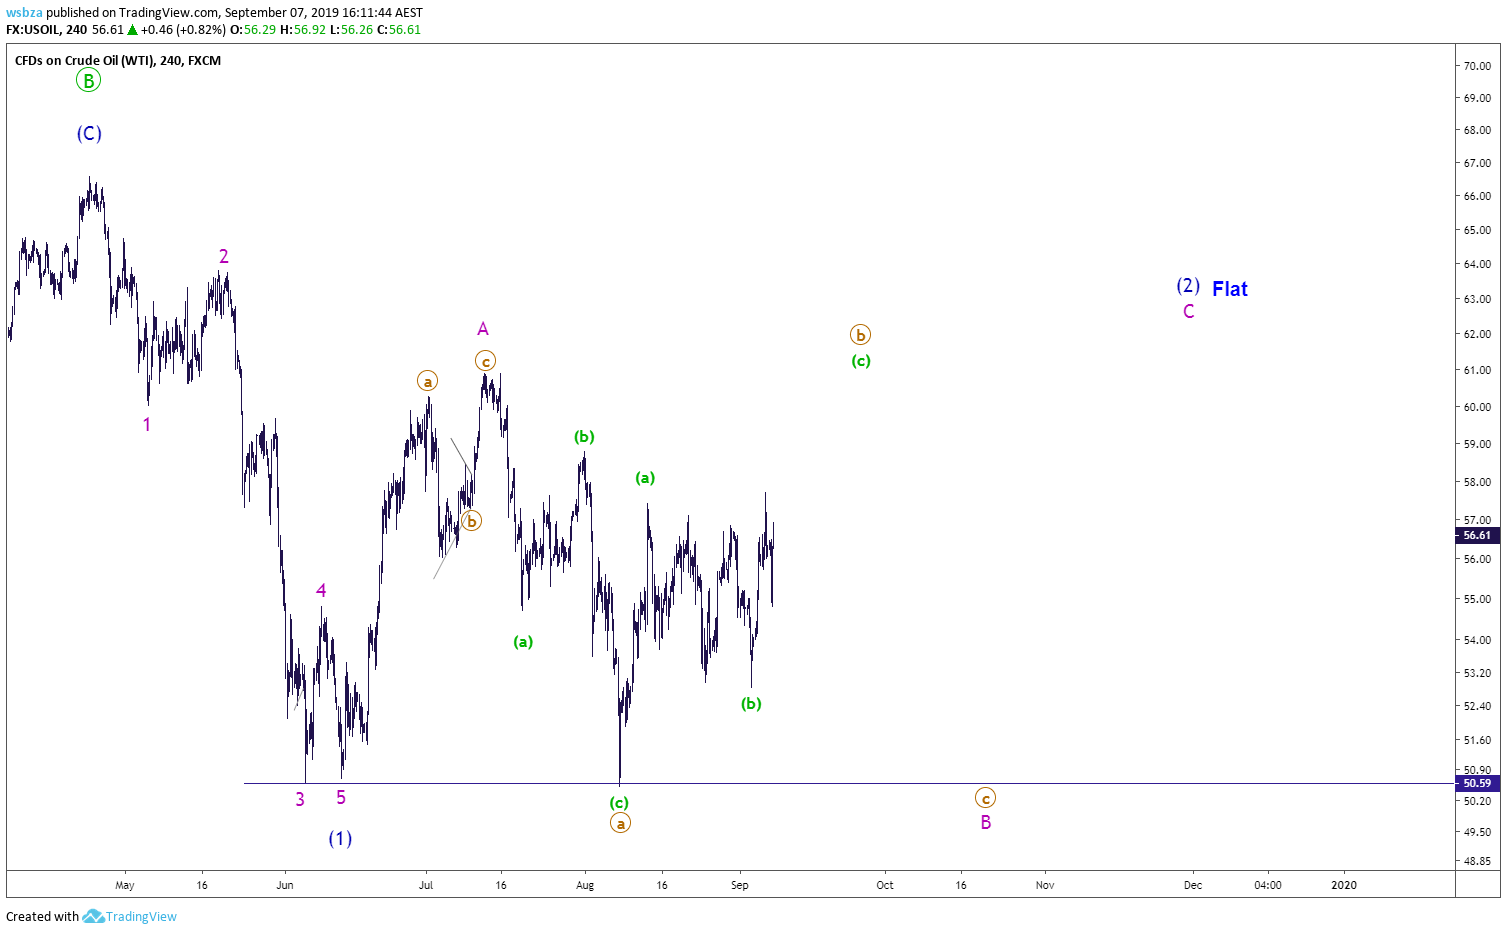This screenshot has width=1507, height=934.
Task: Click the Sep time axis label
Action: 740,885
